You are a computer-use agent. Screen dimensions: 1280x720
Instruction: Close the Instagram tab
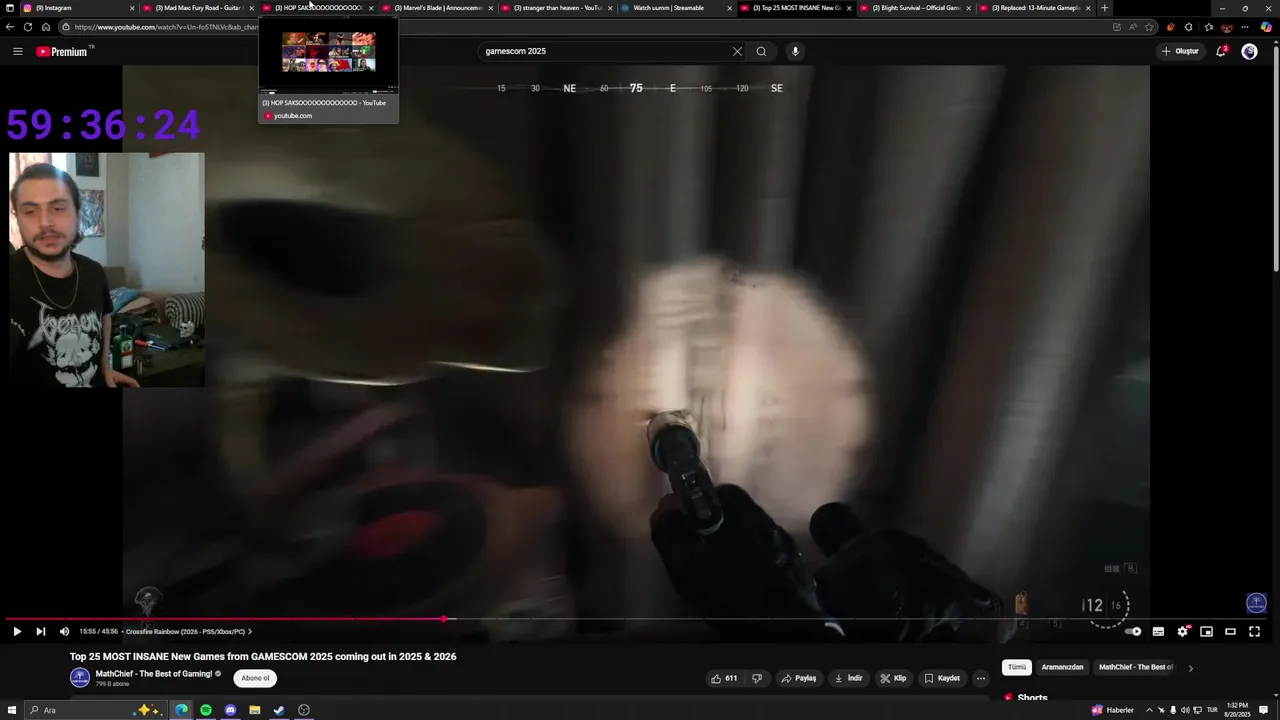[x=131, y=8]
